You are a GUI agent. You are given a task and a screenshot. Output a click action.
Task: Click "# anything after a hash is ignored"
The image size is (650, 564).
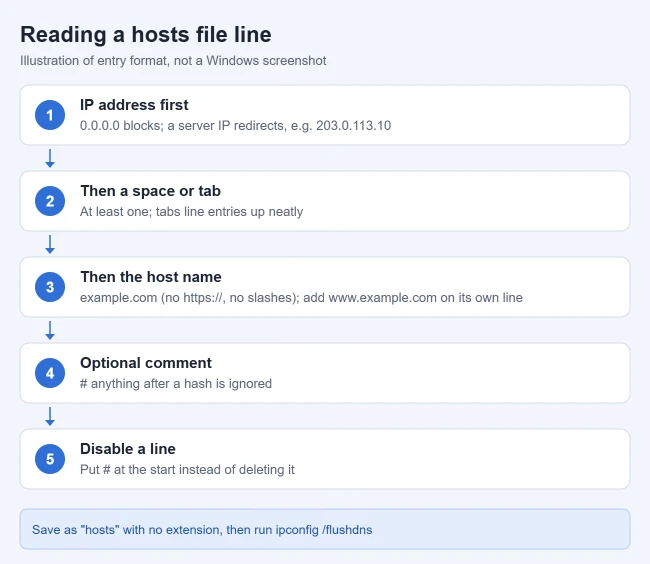click(x=176, y=384)
